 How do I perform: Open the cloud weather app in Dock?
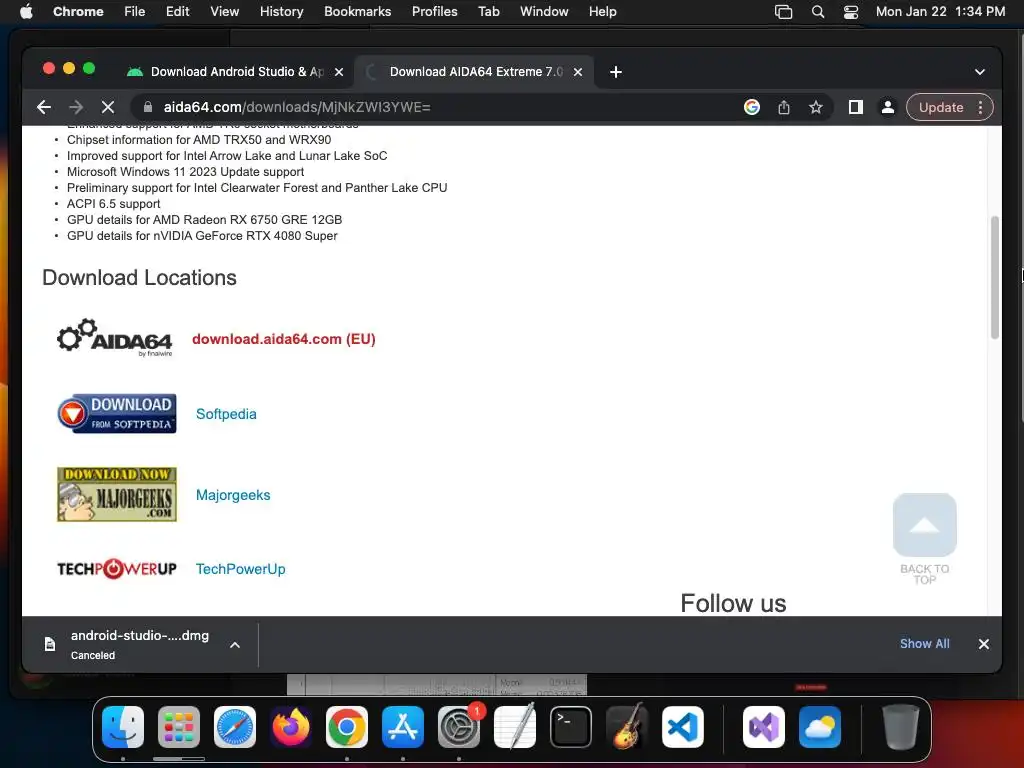click(820, 727)
